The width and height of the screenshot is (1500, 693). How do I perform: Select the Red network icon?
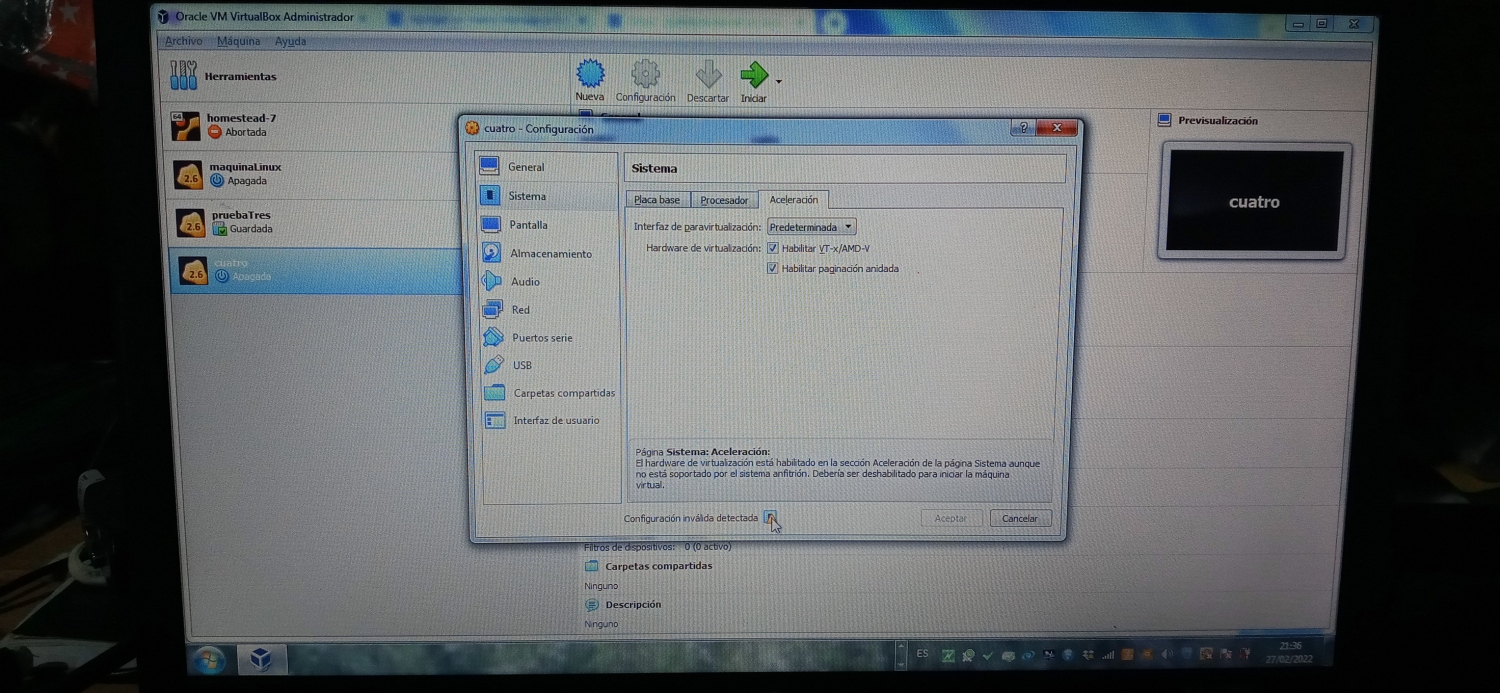pyautogui.click(x=492, y=309)
